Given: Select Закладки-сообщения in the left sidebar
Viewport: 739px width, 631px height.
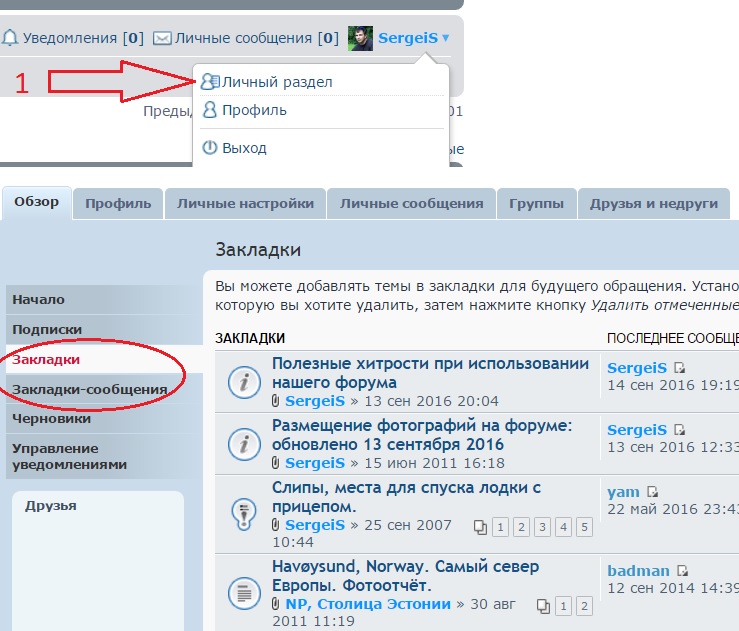Looking at the screenshot, I should 89,389.
